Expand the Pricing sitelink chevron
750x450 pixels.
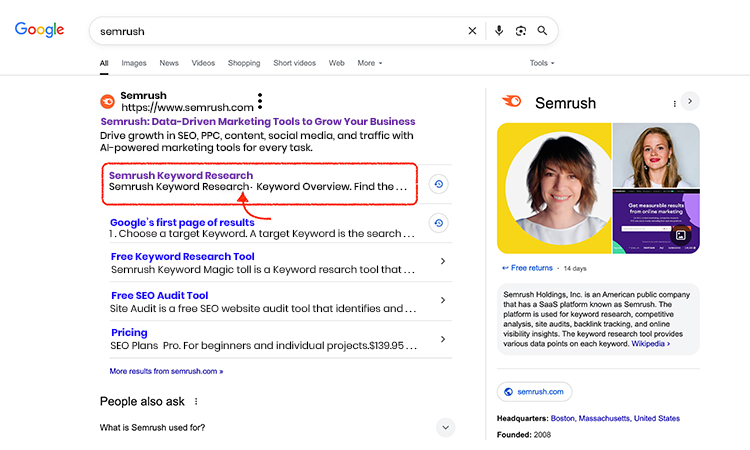(443, 339)
